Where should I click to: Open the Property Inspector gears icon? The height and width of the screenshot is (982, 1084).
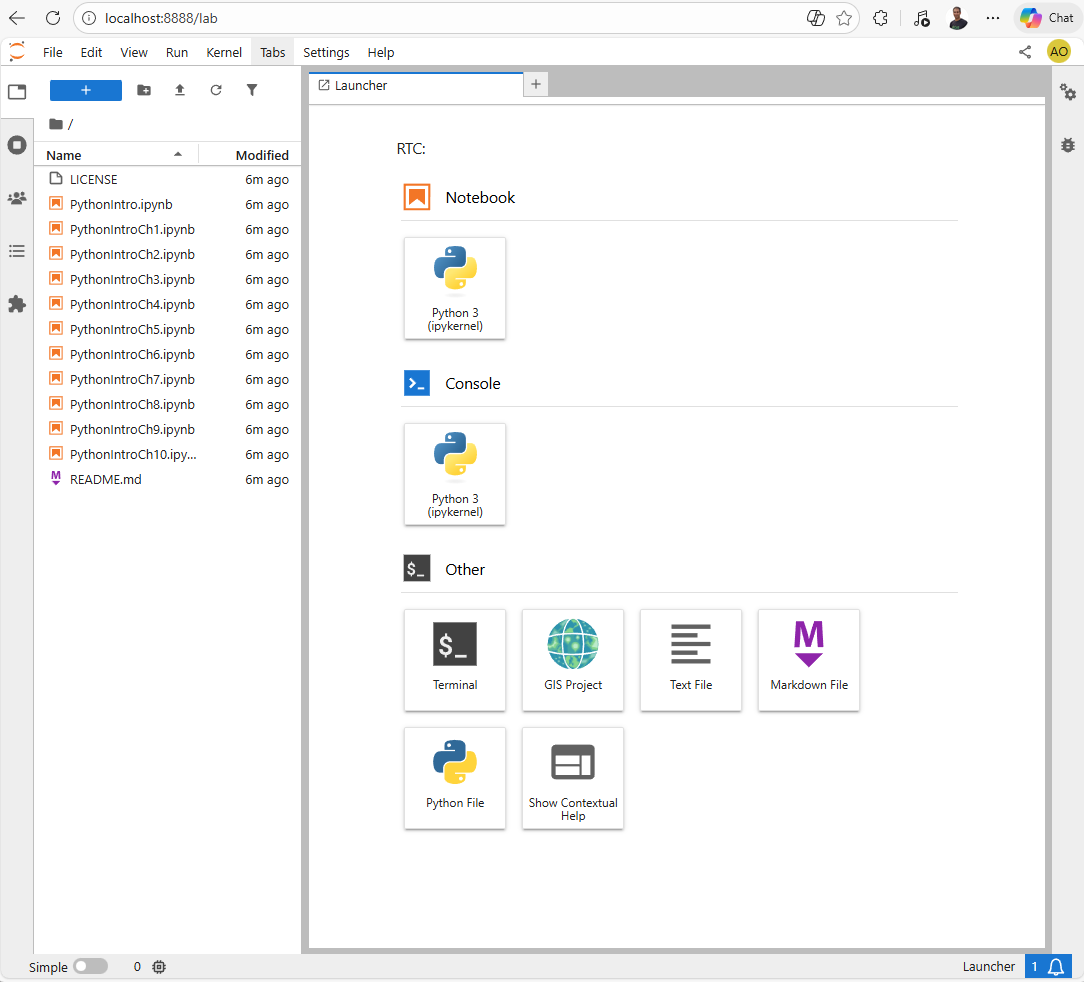[1068, 93]
